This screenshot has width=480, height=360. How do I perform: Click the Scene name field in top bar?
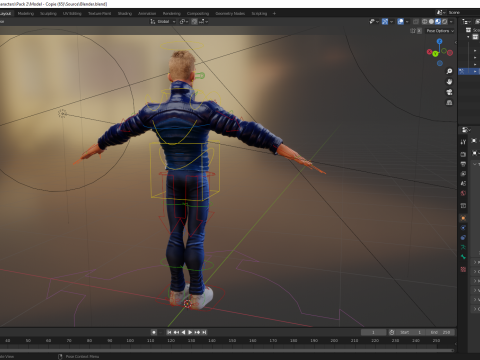(x=463, y=12)
